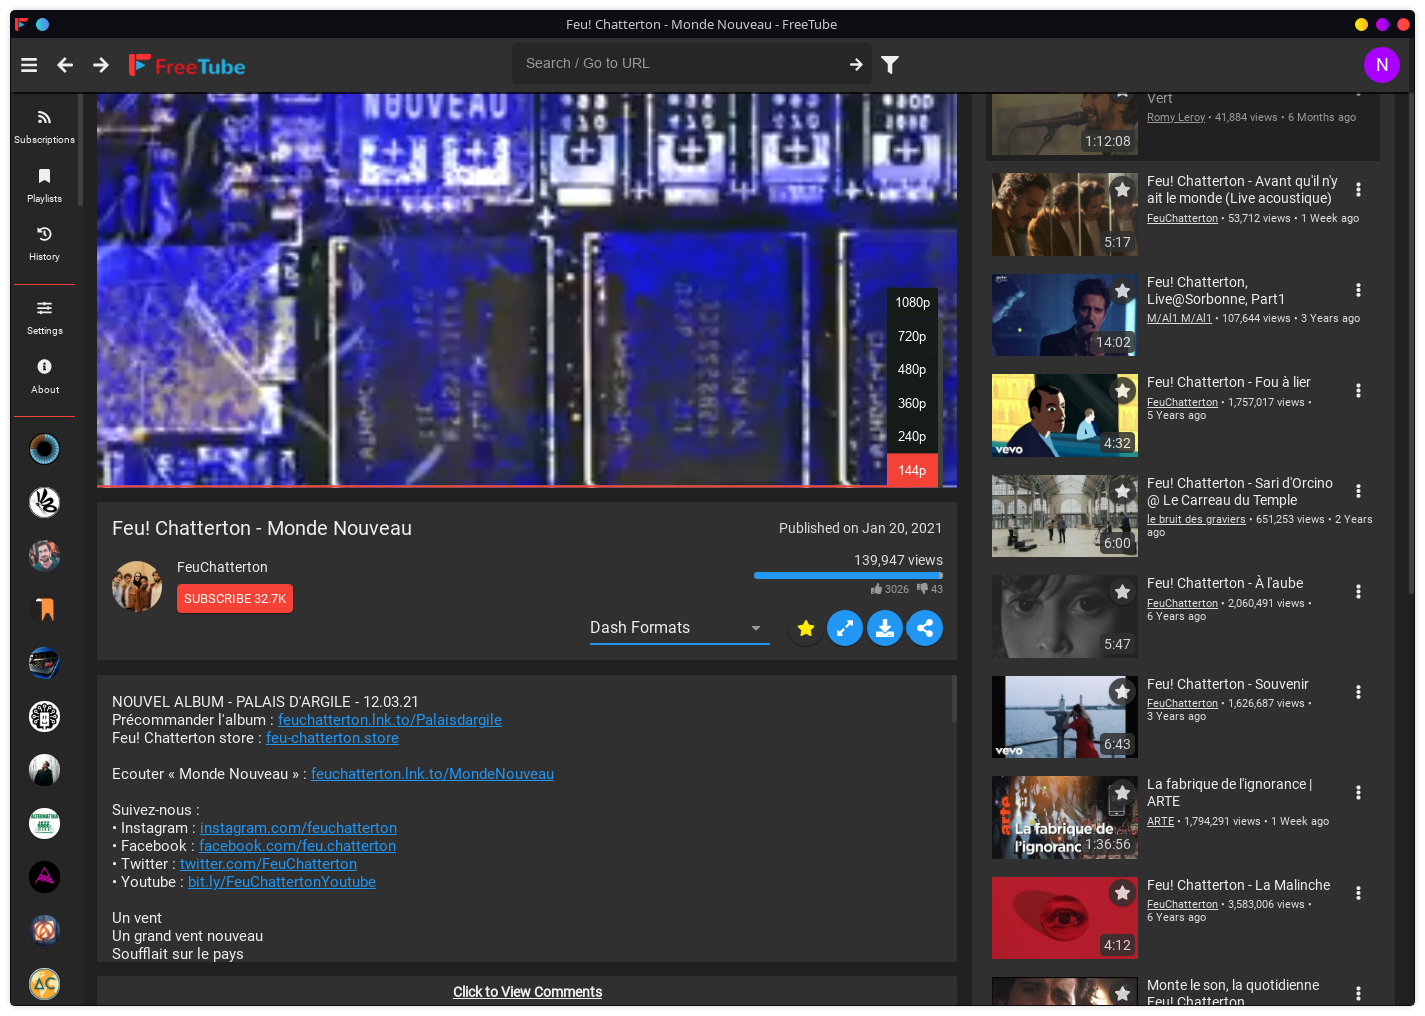1425x1016 pixels.
Task: Open the ARTE channel link
Action: (1160, 821)
